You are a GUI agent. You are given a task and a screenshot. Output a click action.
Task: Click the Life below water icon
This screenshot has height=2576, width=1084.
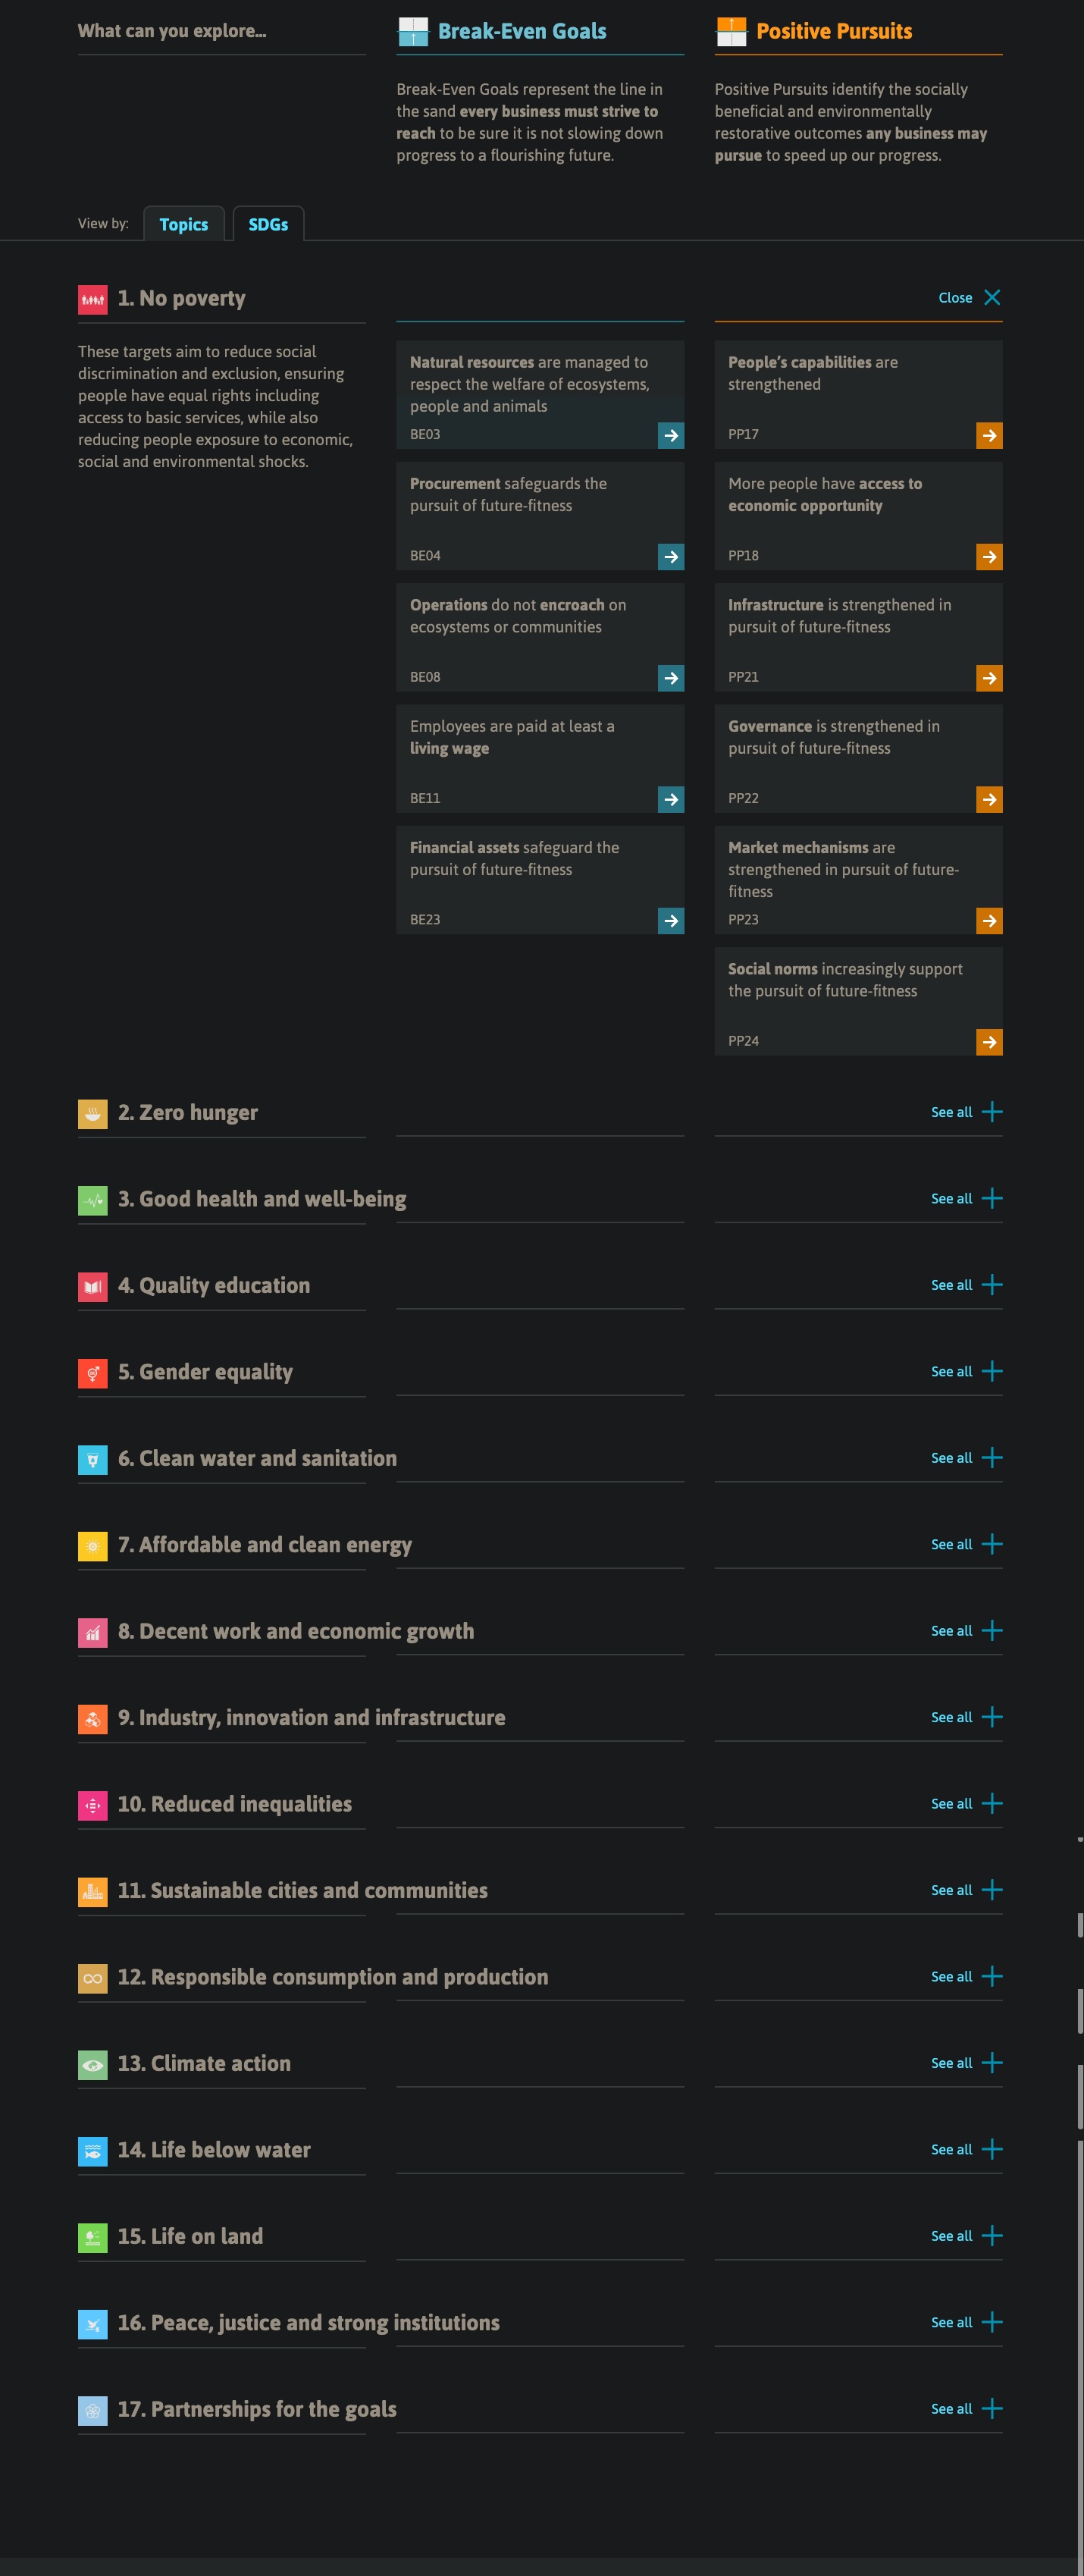tap(93, 2151)
